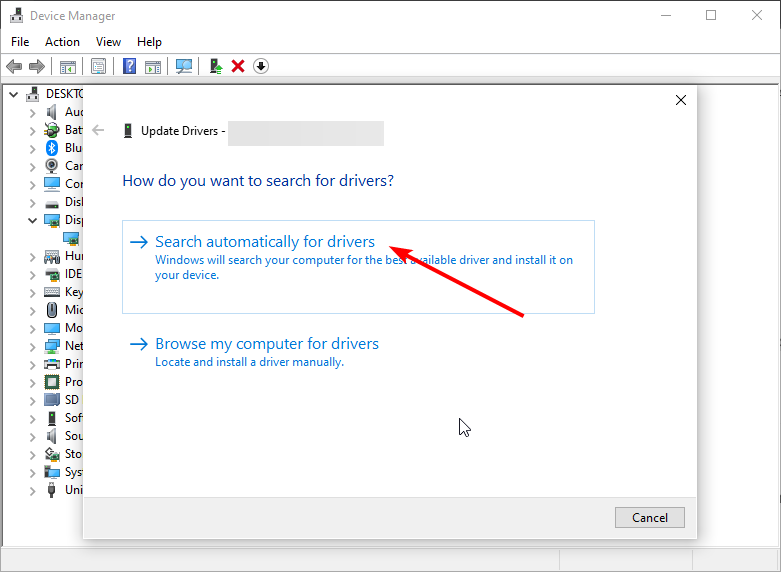The height and width of the screenshot is (572, 781).
Task: Expand the Batteries tree node
Action: click(x=32, y=131)
